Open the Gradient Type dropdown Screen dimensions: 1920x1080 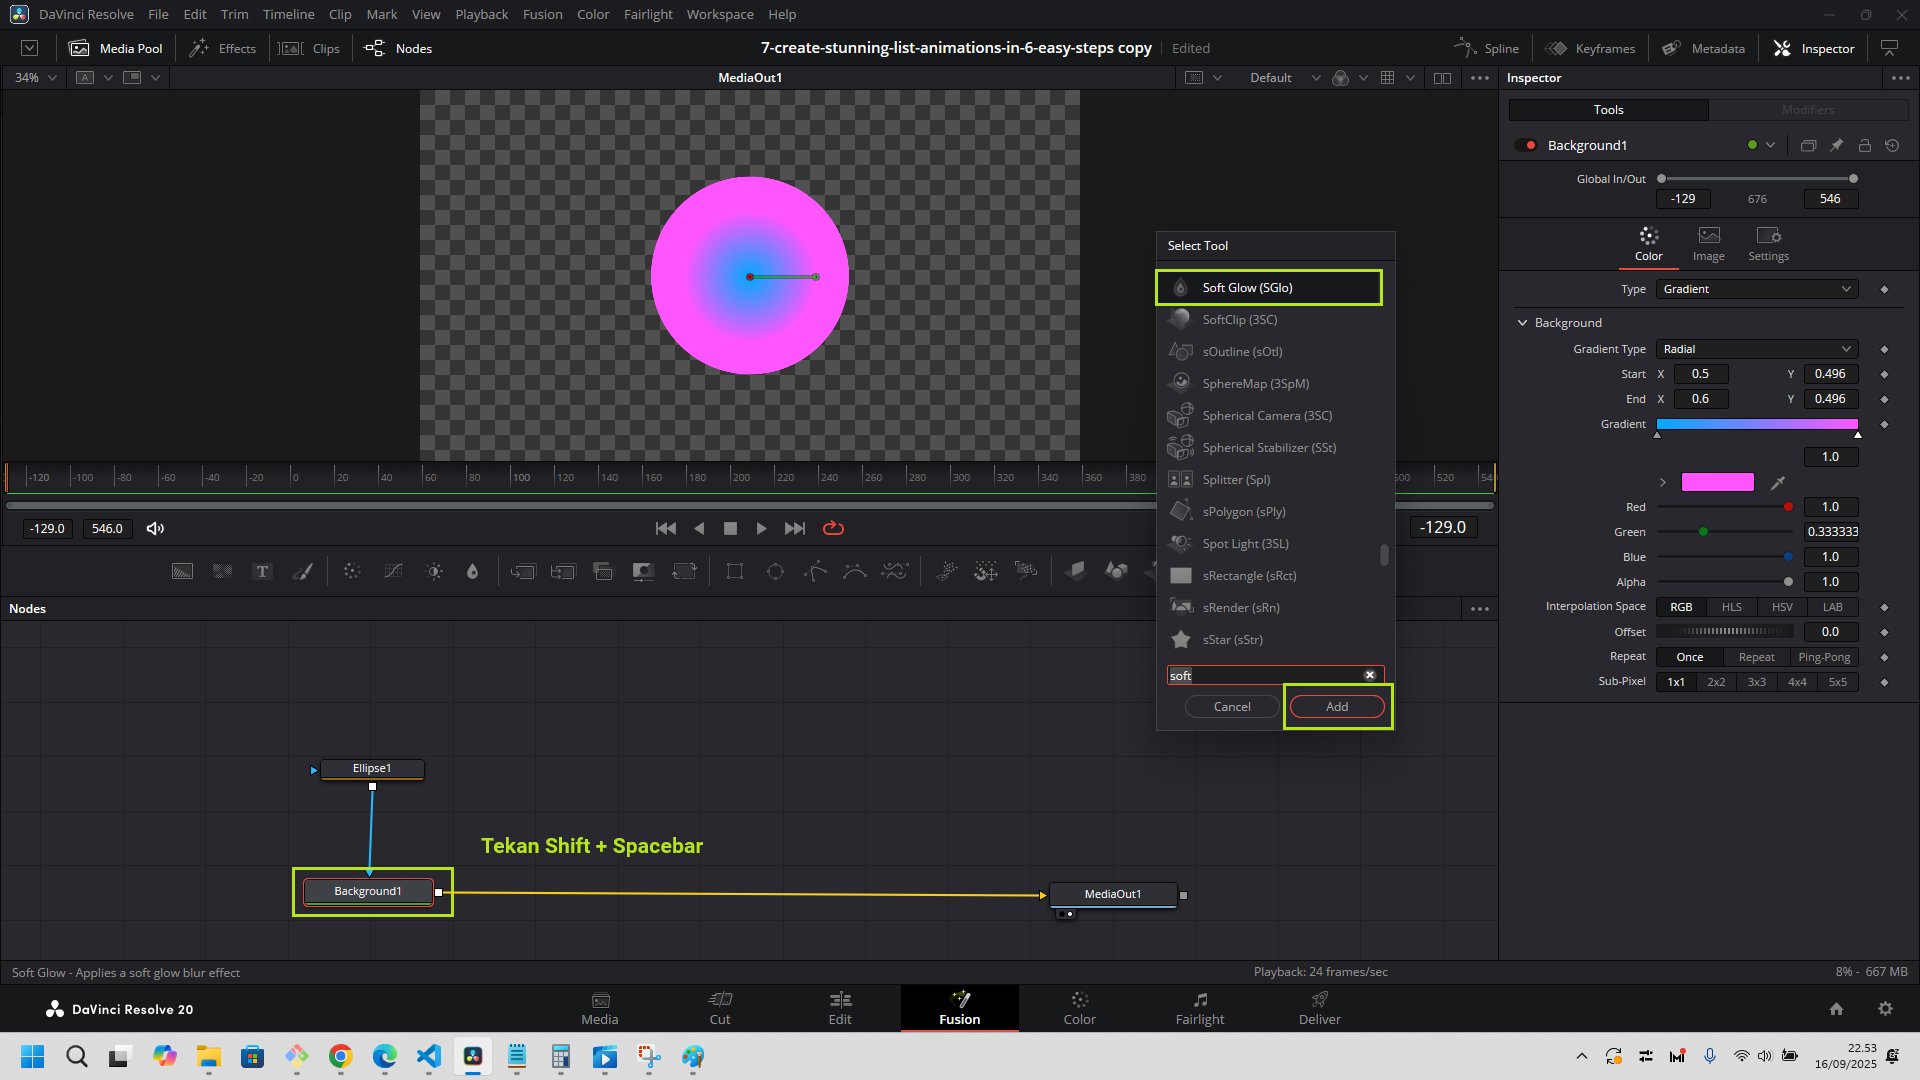click(1757, 349)
